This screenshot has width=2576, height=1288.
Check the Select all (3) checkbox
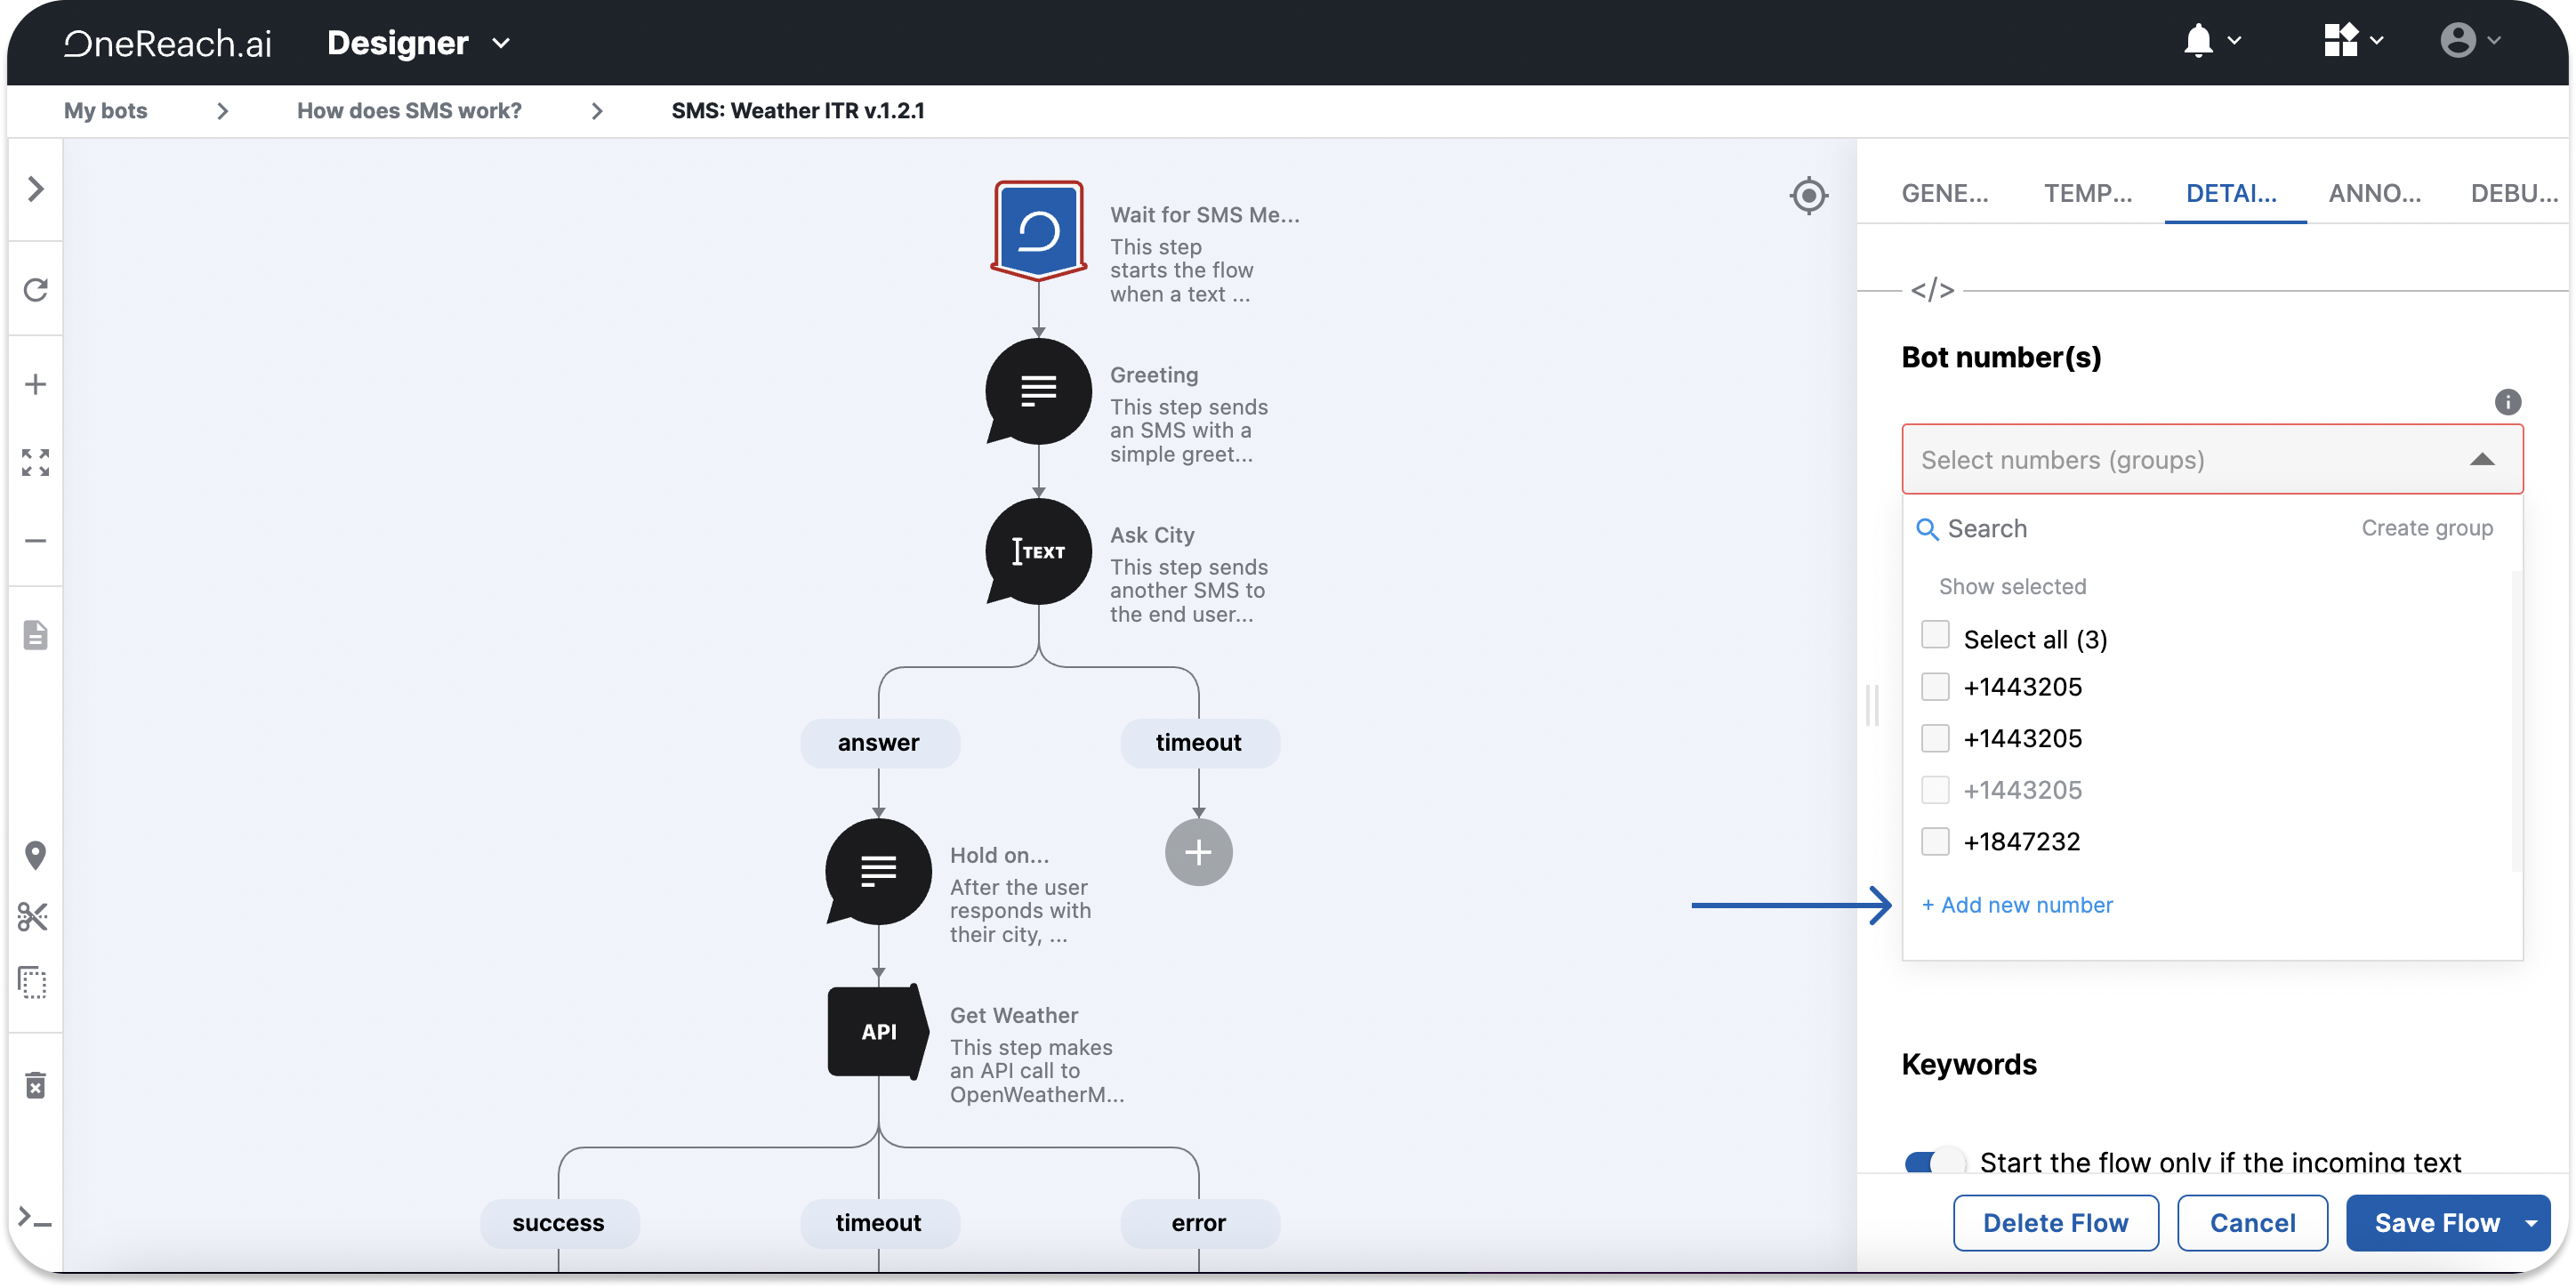[1935, 636]
